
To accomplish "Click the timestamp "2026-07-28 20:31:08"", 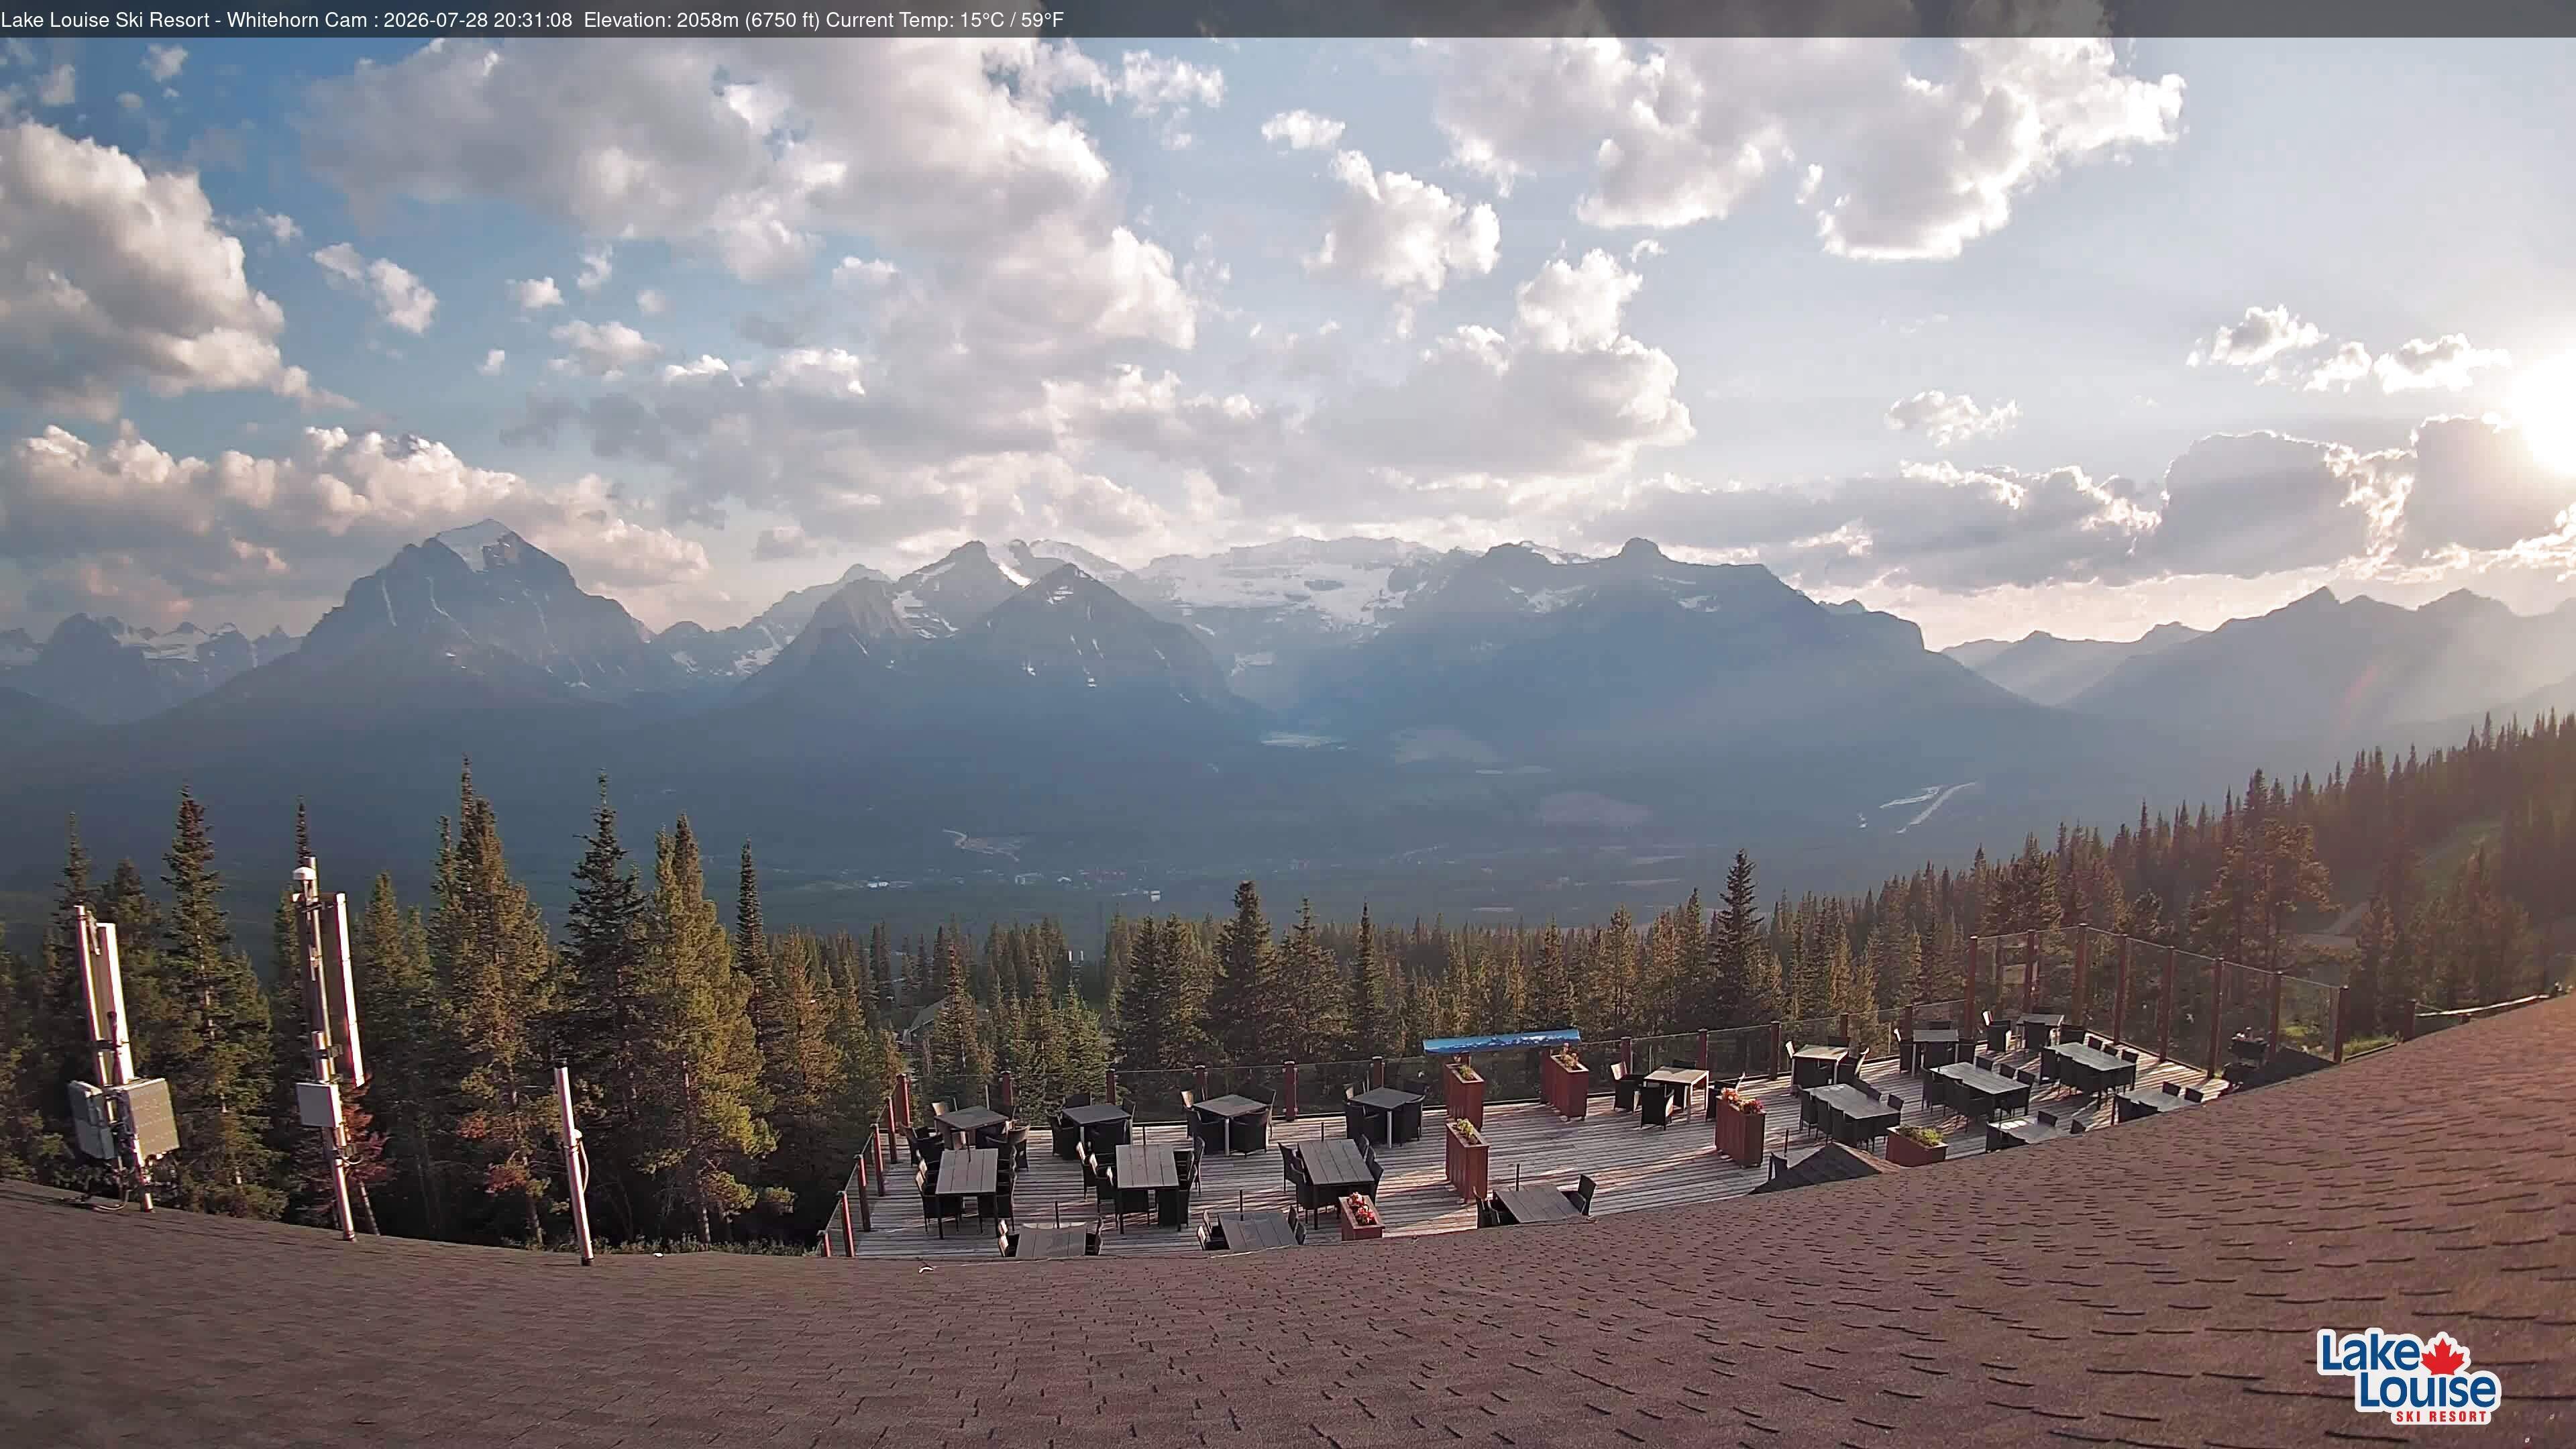I will 477,19.
